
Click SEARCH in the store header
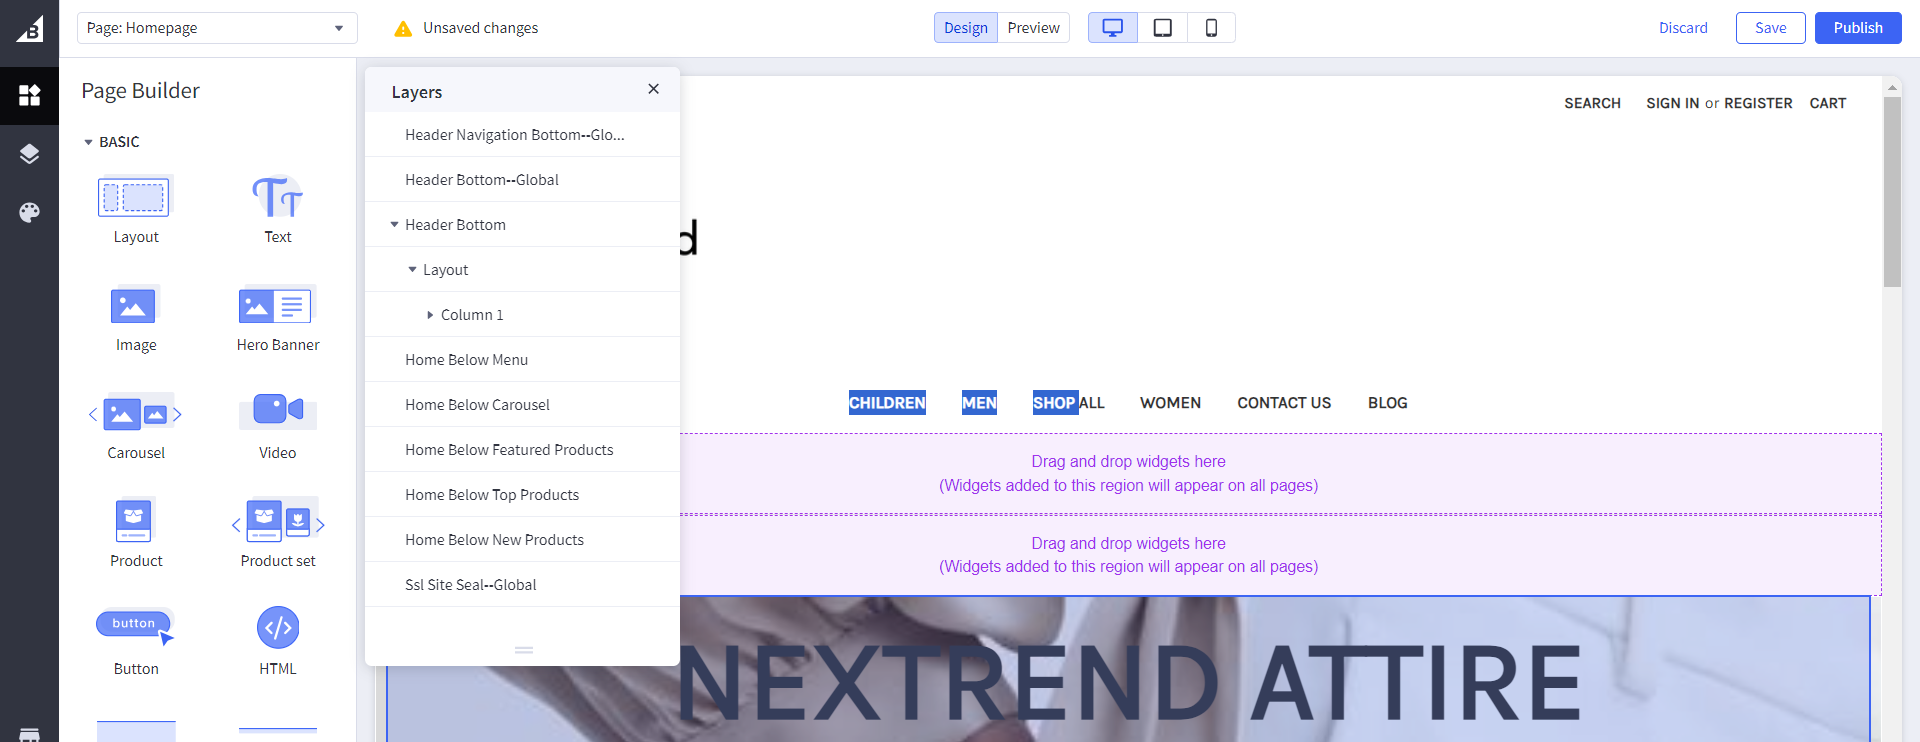(1592, 103)
